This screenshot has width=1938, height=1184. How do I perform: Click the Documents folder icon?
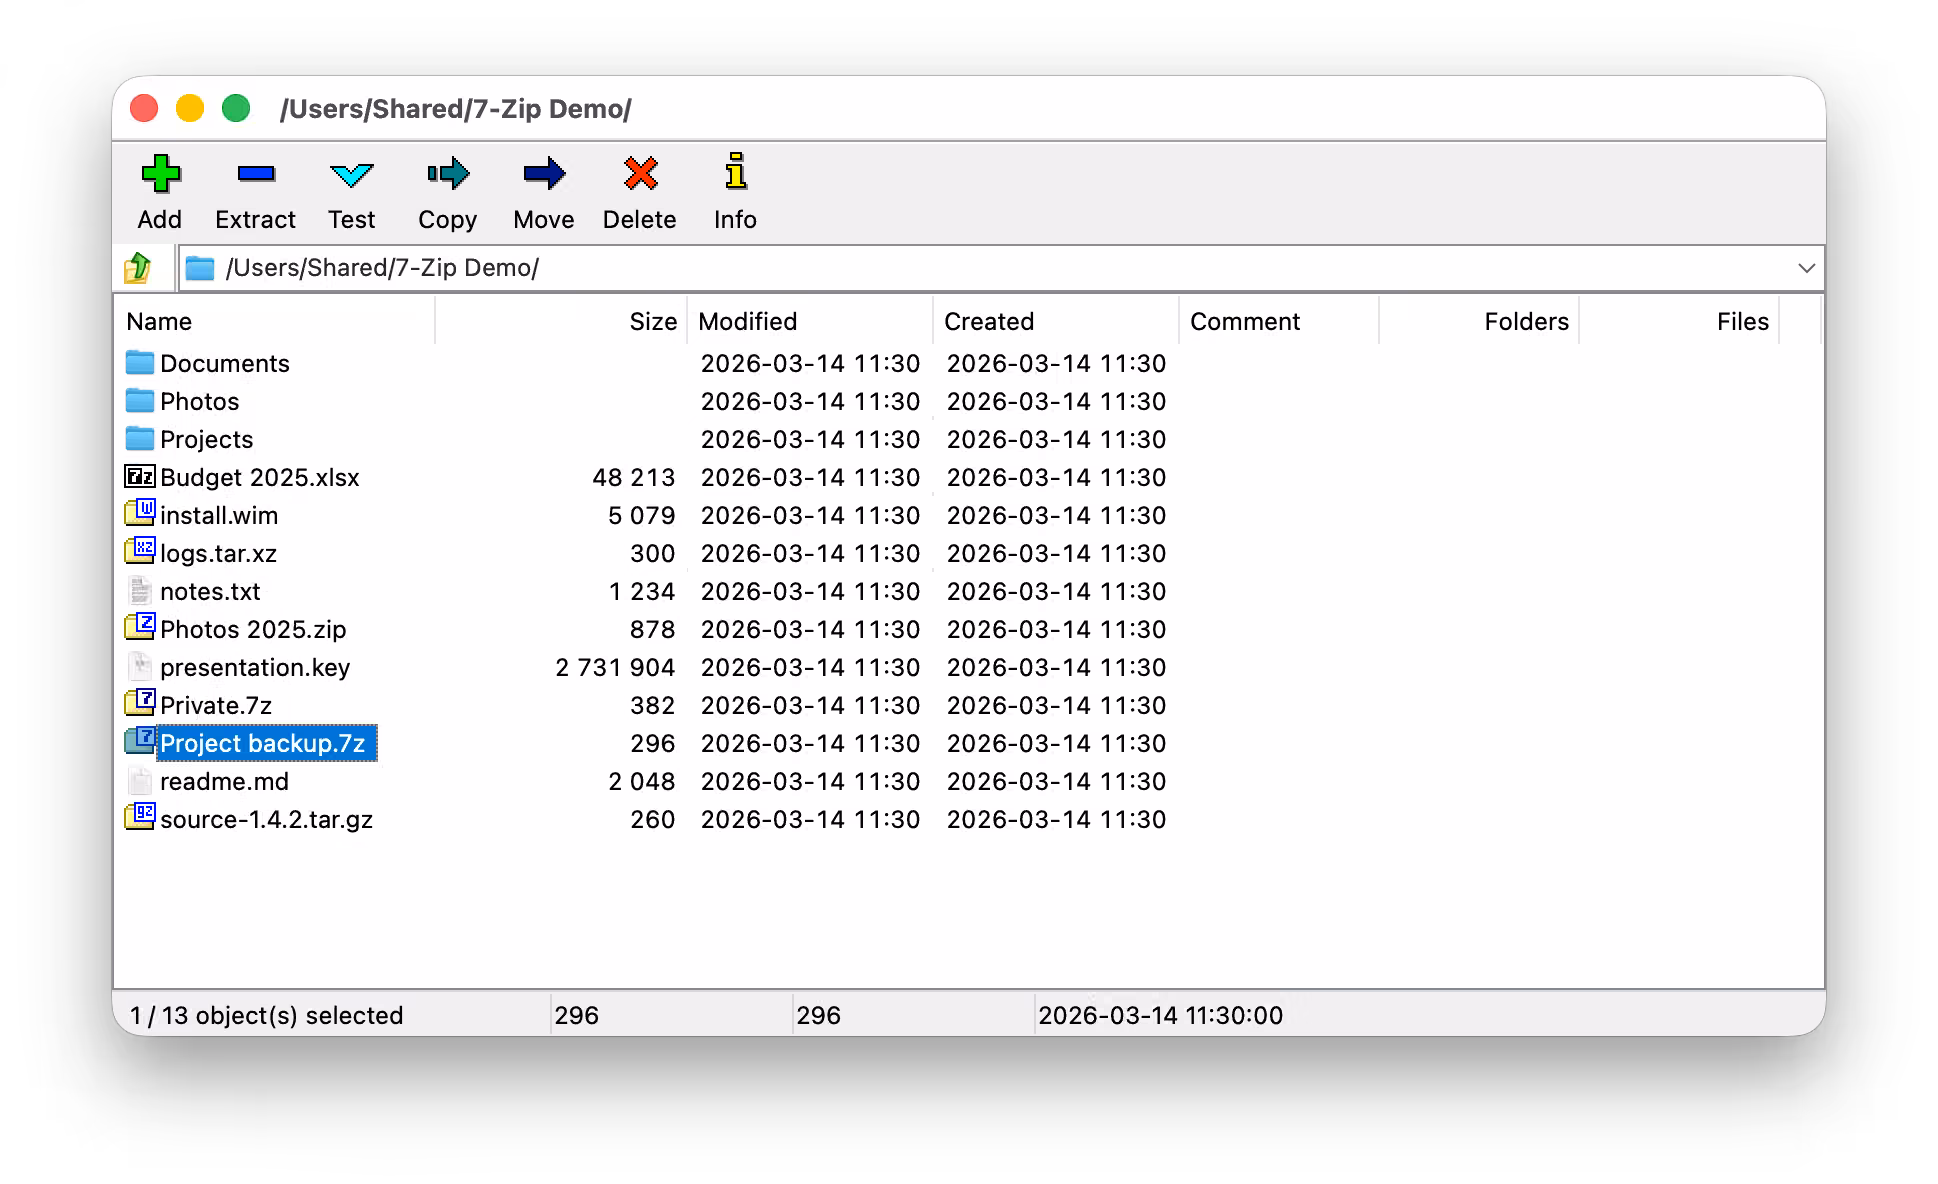[x=140, y=362]
